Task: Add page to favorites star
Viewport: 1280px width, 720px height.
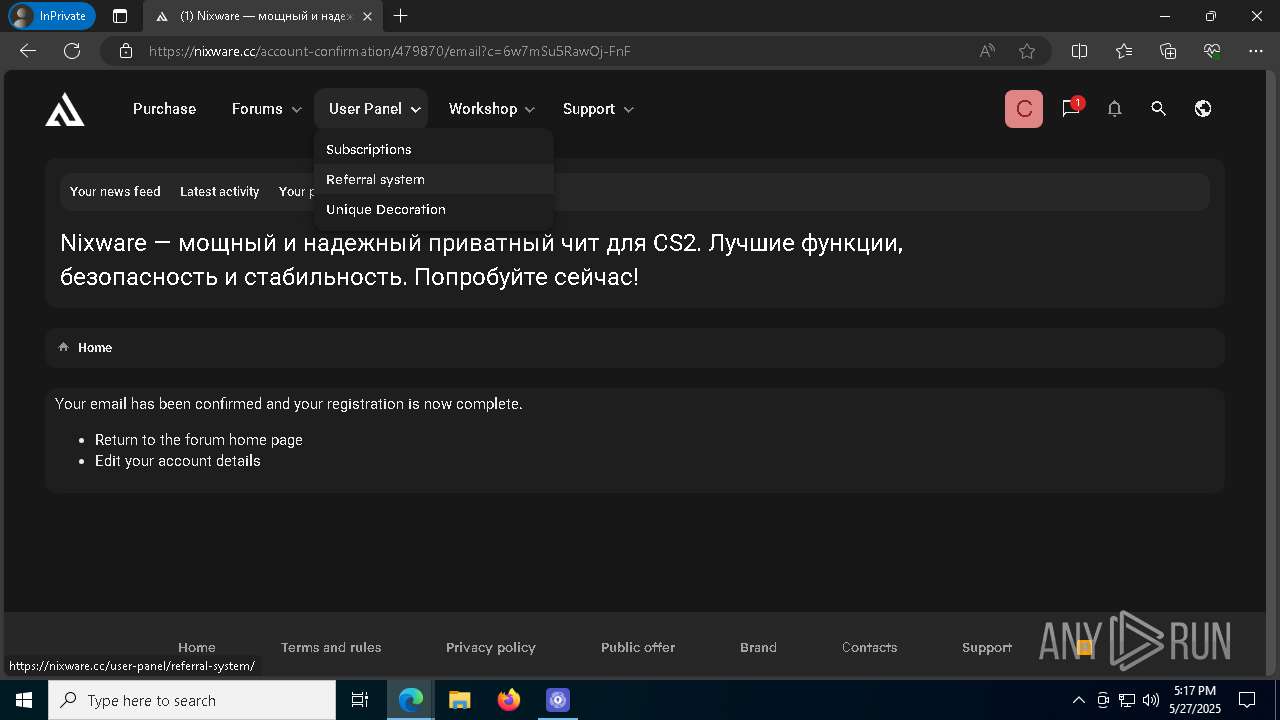Action: pos(1027,51)
